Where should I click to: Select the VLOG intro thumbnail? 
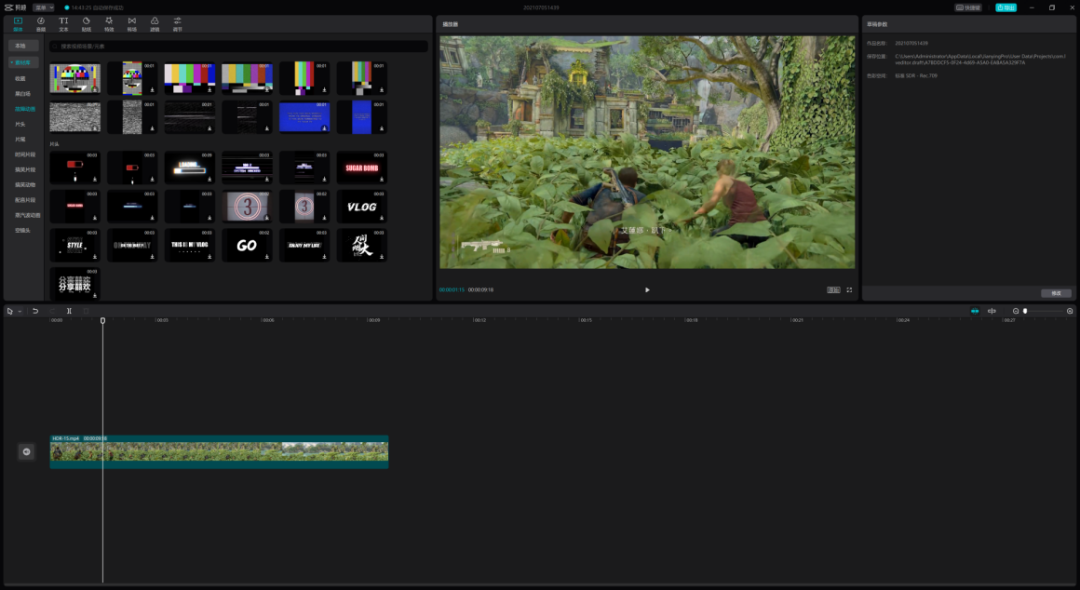[362, 207]
